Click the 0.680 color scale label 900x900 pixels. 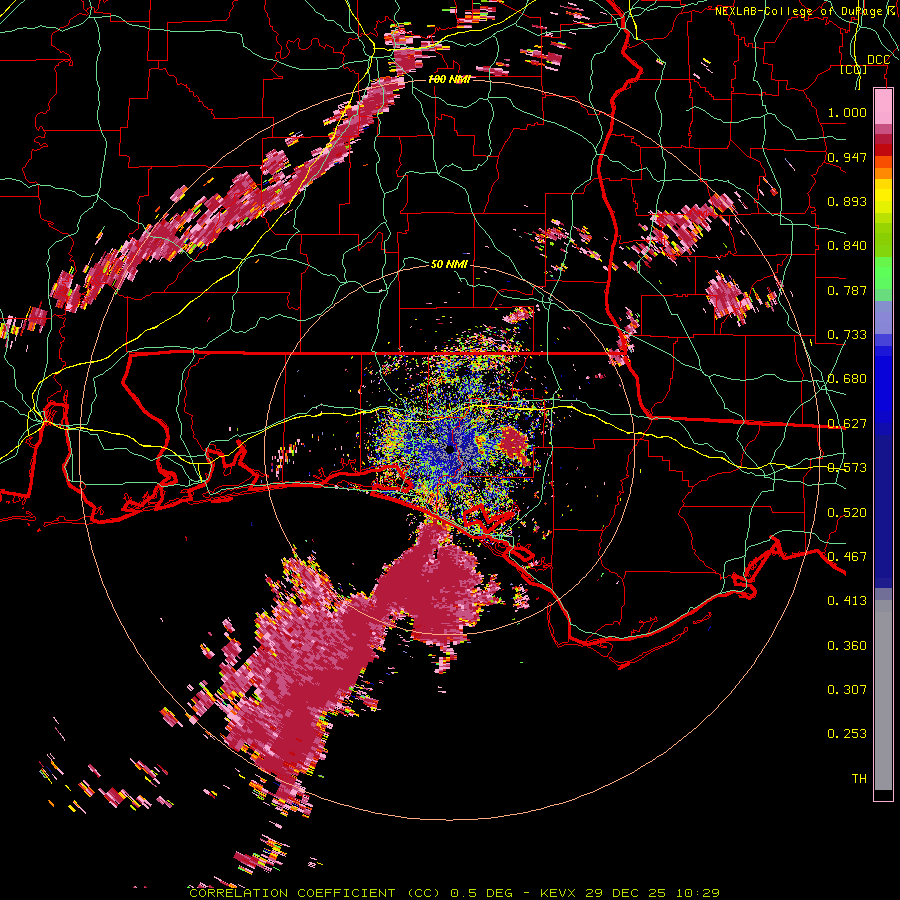pos(847,379)
